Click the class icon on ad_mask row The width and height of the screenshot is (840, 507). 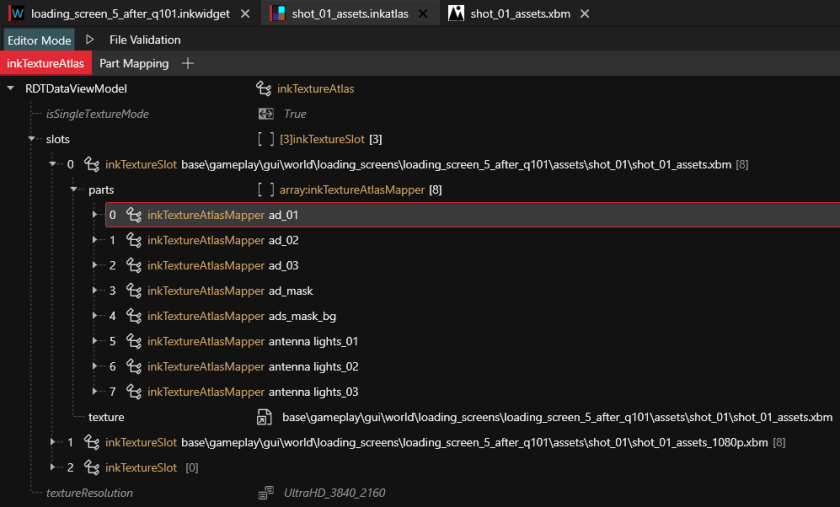[134, 290]
